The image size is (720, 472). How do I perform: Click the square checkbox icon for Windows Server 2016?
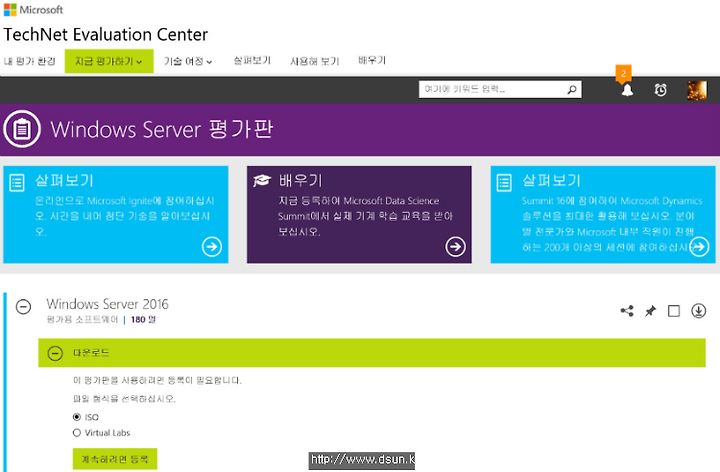(x=674, y=311)
